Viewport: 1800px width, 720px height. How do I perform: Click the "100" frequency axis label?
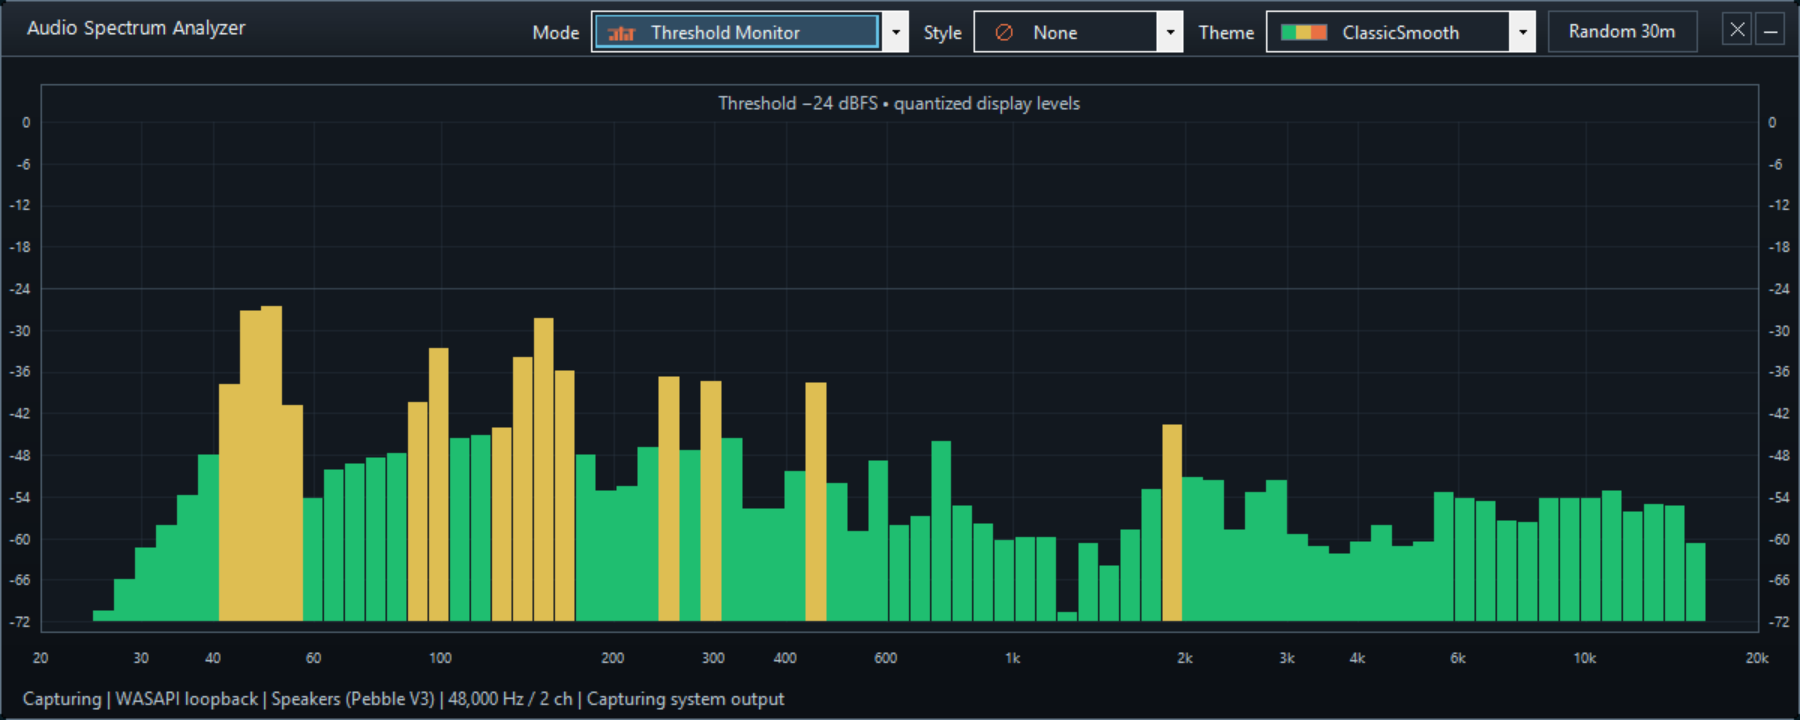[440, 658]
